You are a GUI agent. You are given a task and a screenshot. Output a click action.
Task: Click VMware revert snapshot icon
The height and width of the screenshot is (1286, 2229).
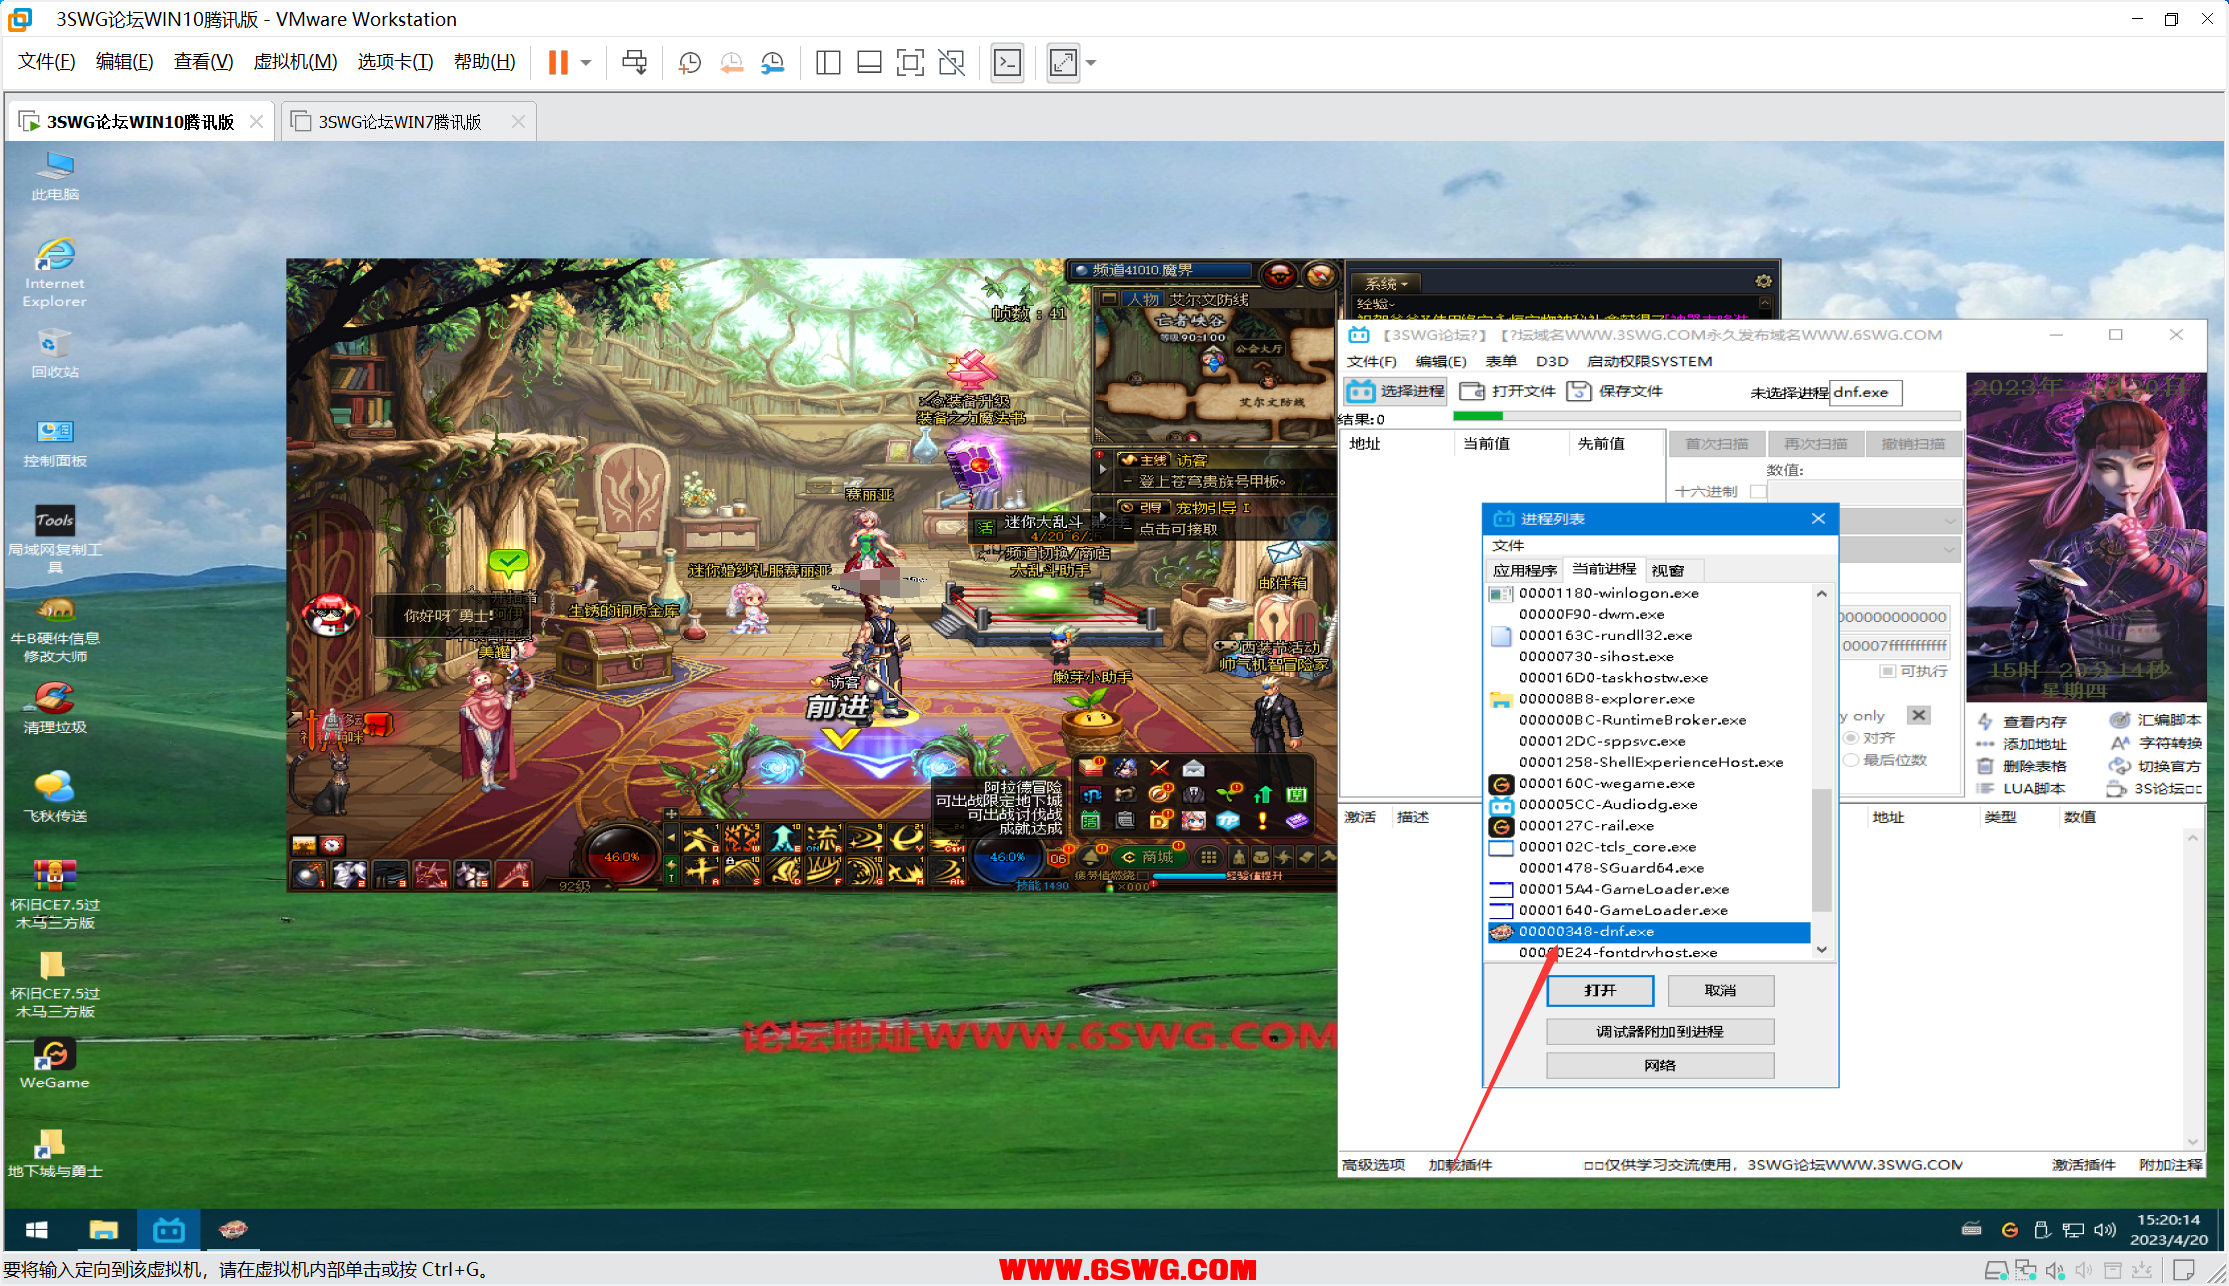[x=732, y=63]
